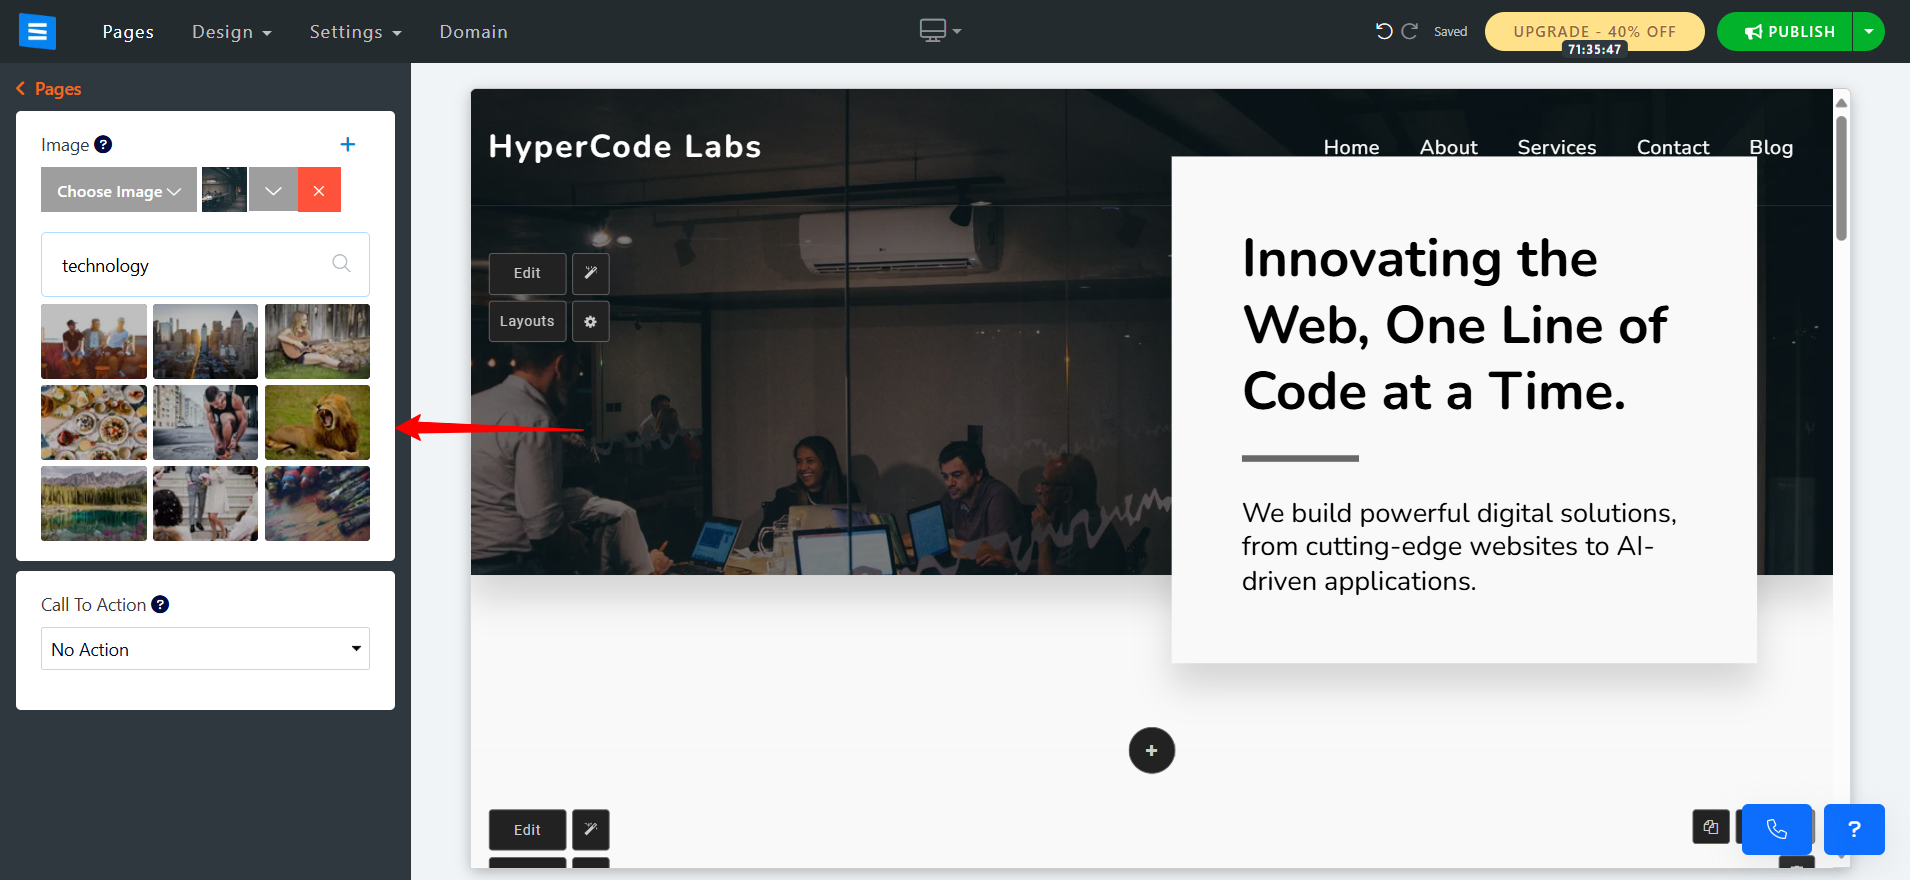Remove image with red X button

coord(319,190)
